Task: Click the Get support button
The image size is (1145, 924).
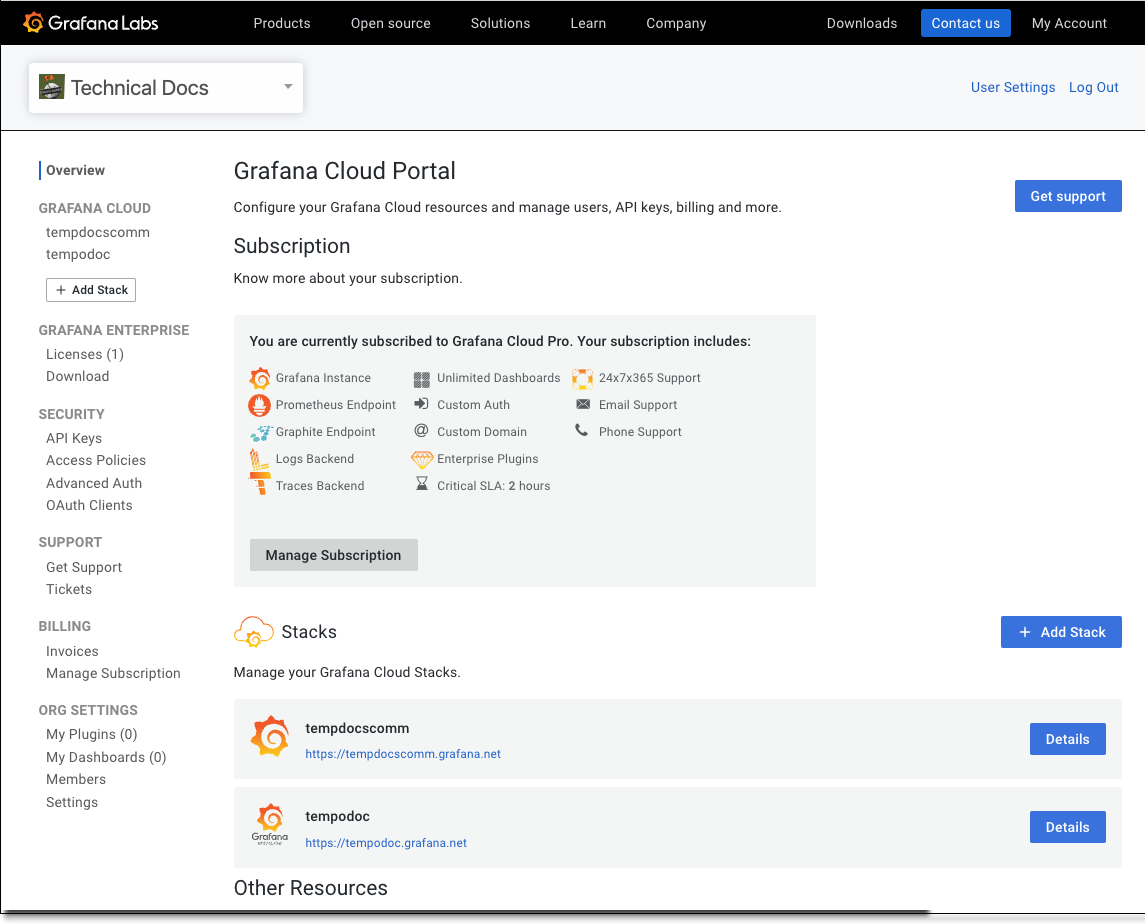Action: tap(1068, 196)
